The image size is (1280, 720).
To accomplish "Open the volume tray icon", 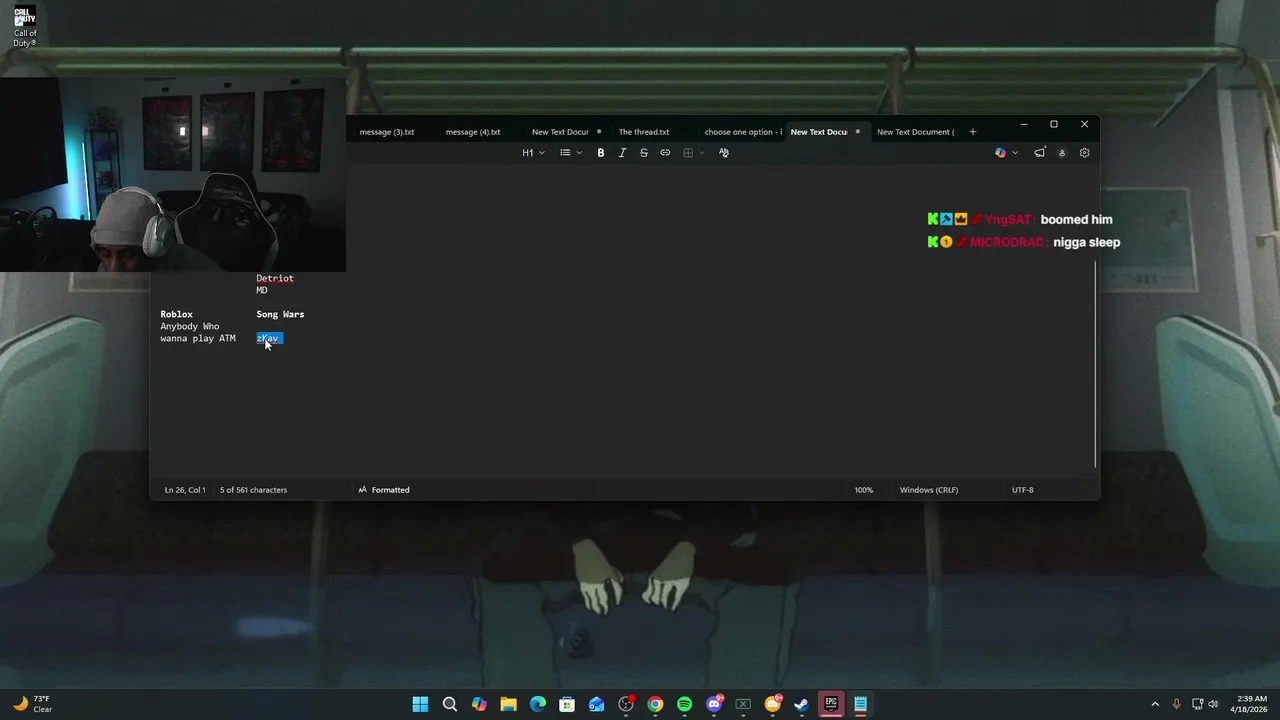I will (1214, 704).
